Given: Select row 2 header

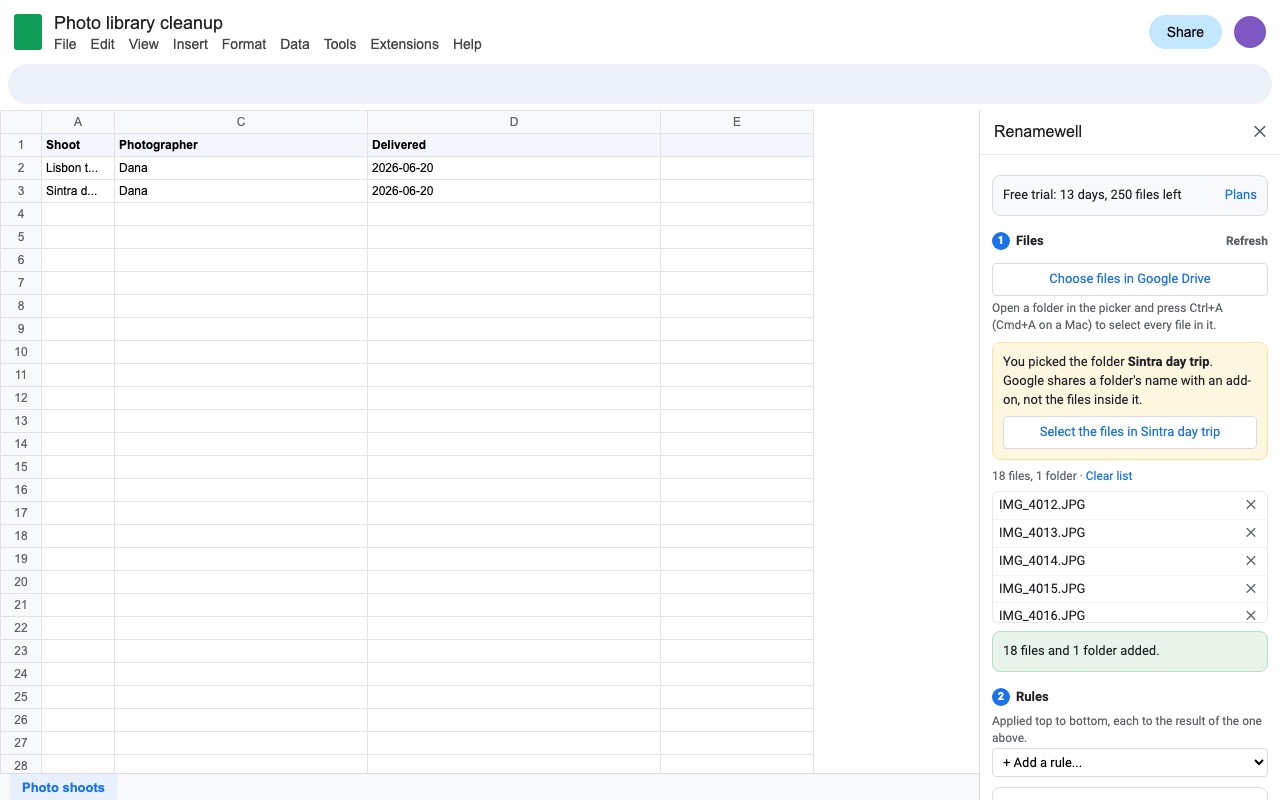Looking at the screenshot, I should coord(21,168).
